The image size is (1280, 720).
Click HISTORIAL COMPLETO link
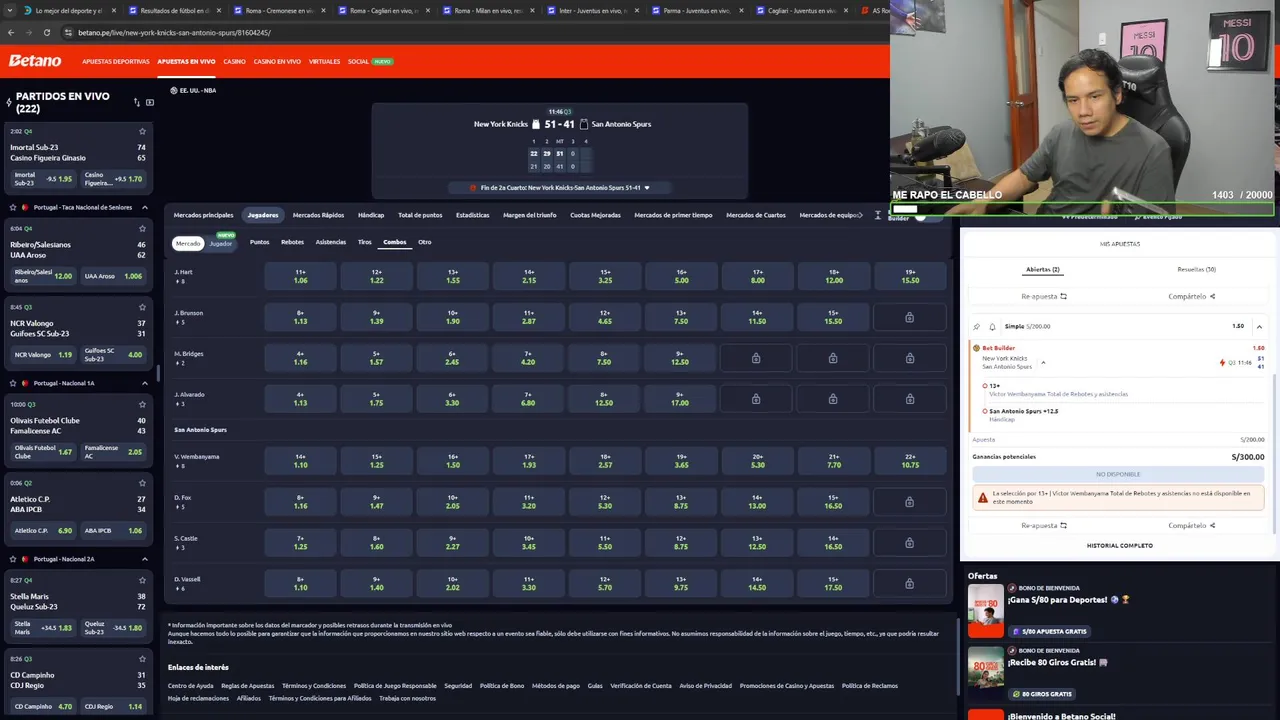(x=1120, y=545)
